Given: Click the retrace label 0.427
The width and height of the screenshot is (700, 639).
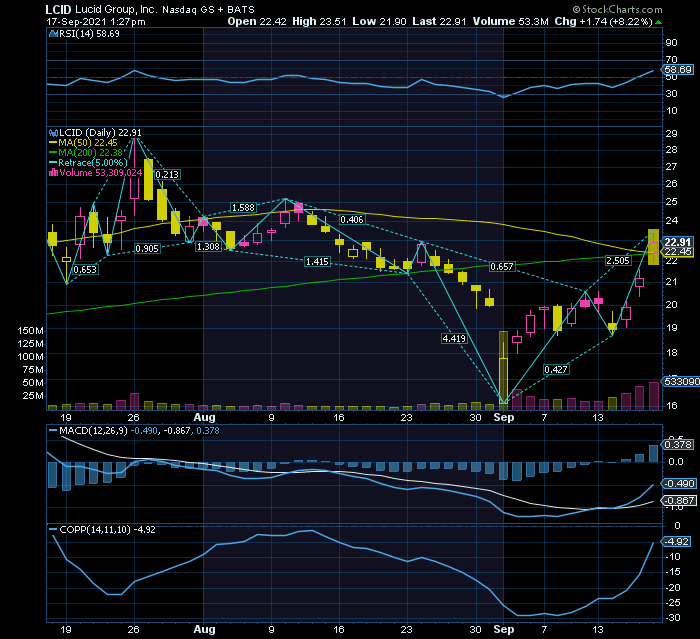Looking at the screenshot, I should coord(556,370).
